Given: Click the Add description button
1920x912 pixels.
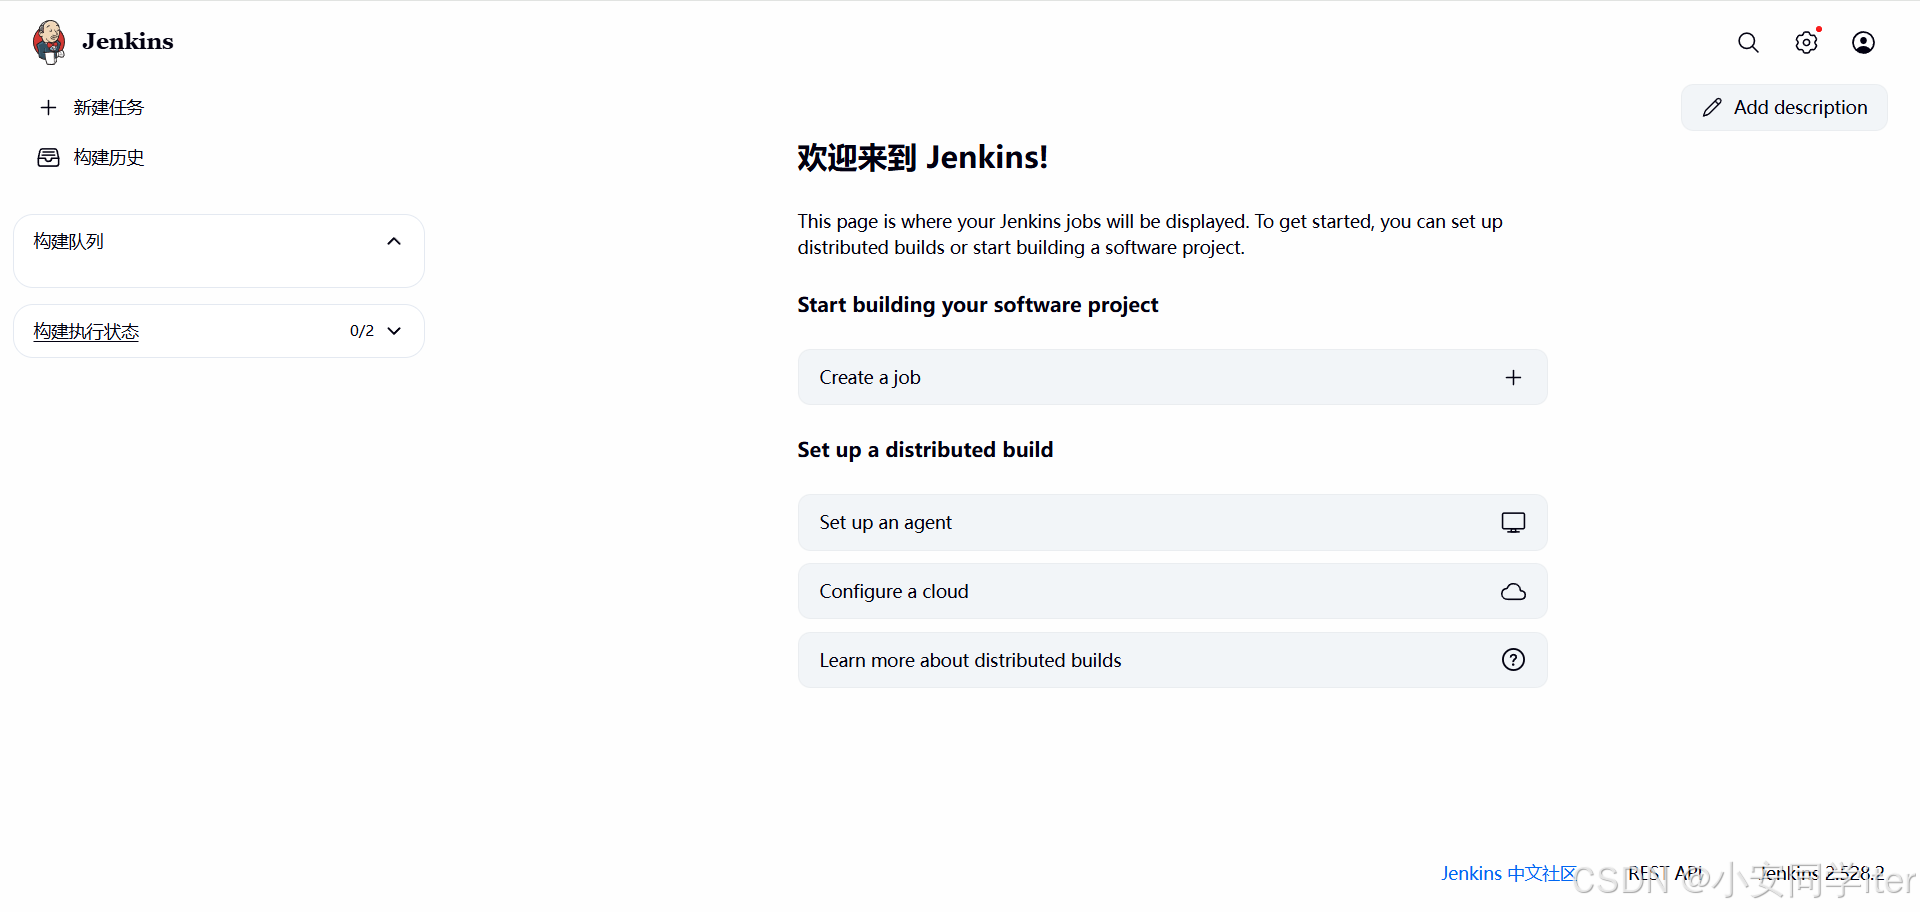Looking at the screenshot, I should (x=1784, y=107).
